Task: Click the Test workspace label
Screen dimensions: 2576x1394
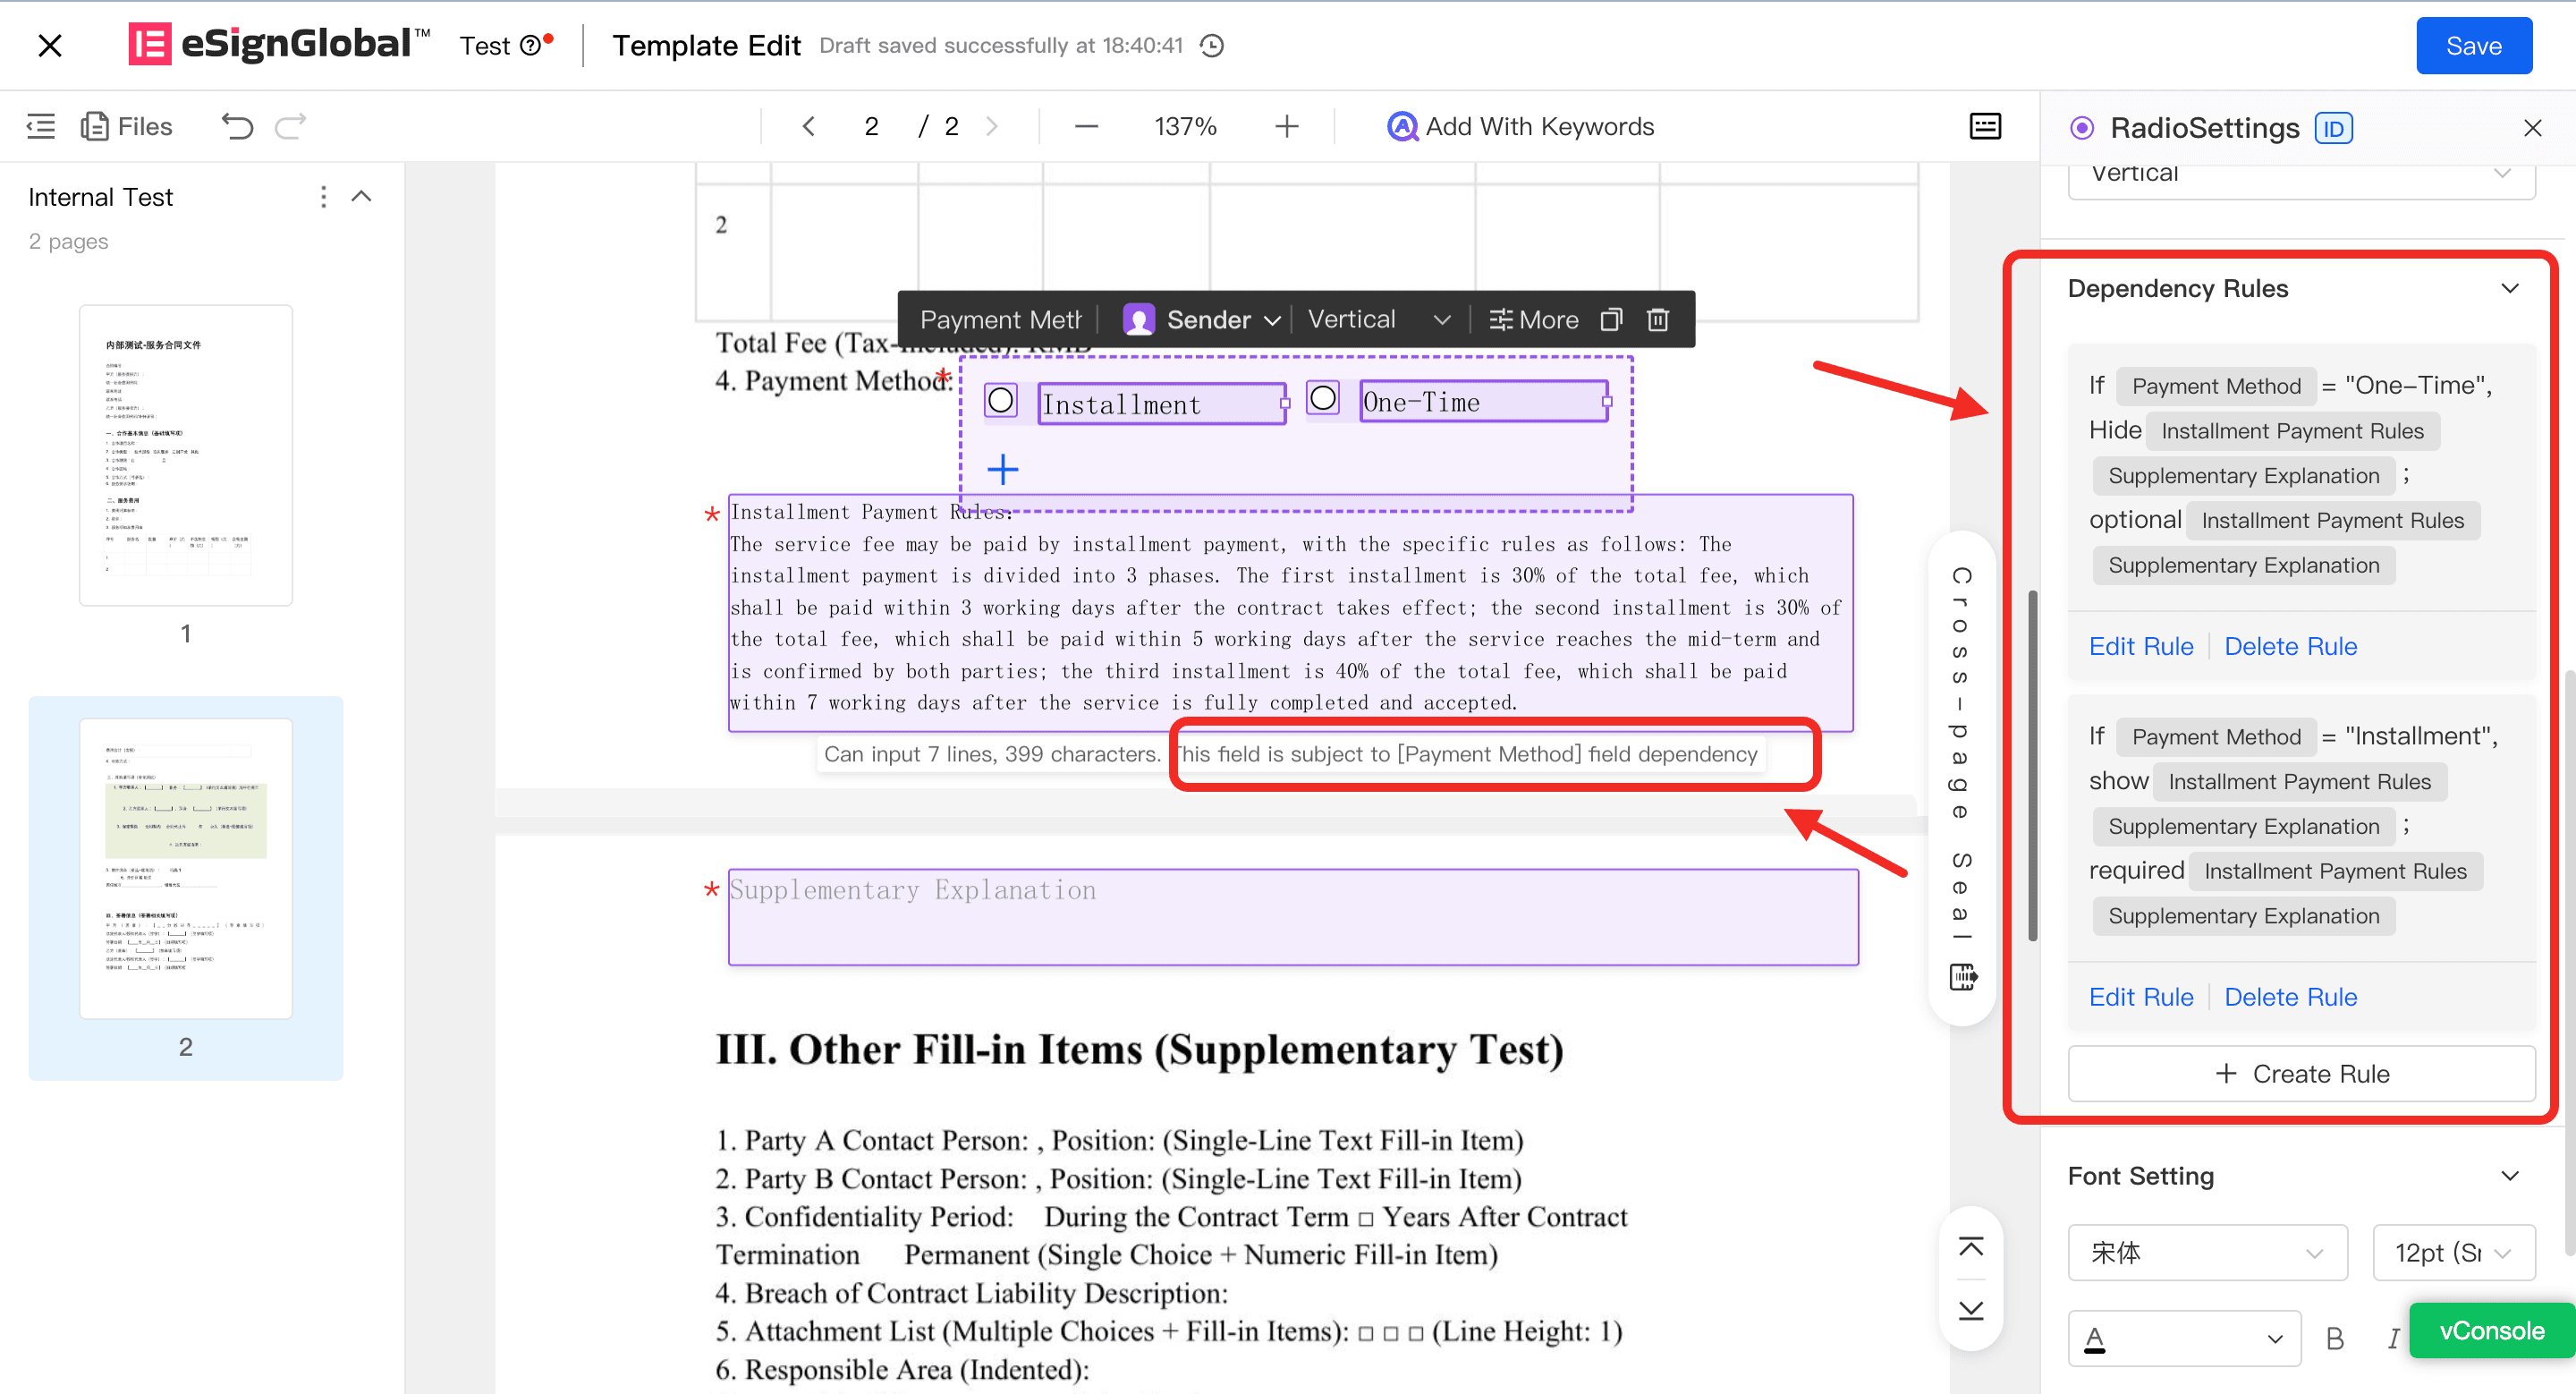Action: [x=485, y=46]
